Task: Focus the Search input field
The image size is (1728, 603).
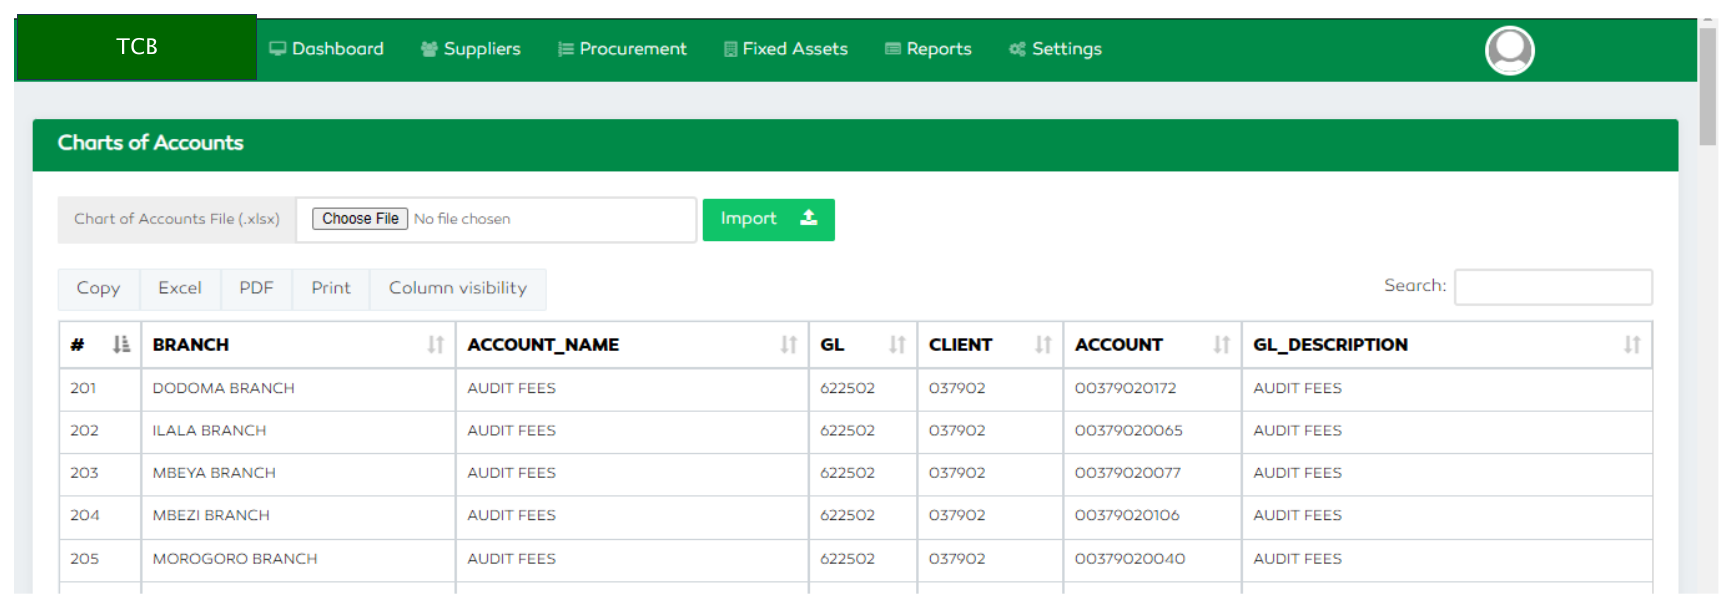Action: tap(1553, 287)
